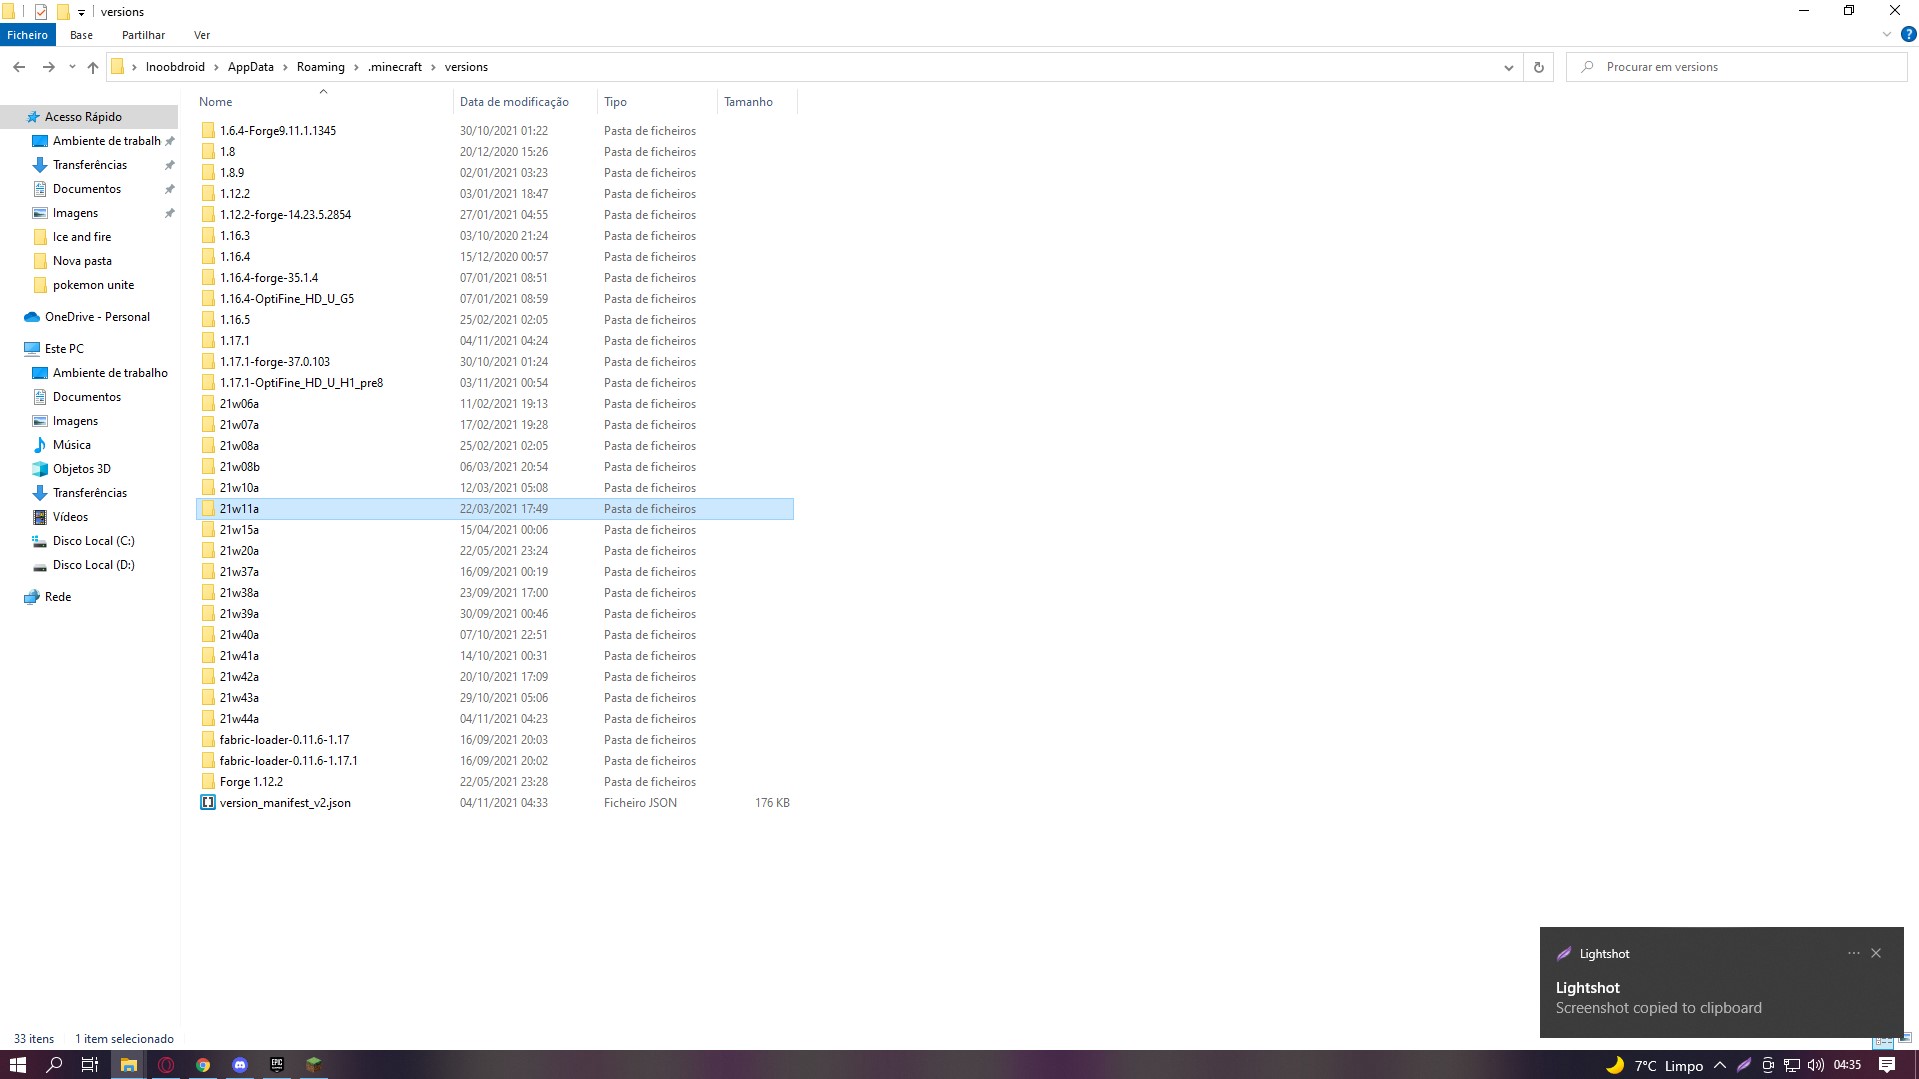Viewport: 1919px width, 1079px height.
Task: Create new folder via title bar icon
Action: pyautogui.click(x=62, y=12)
